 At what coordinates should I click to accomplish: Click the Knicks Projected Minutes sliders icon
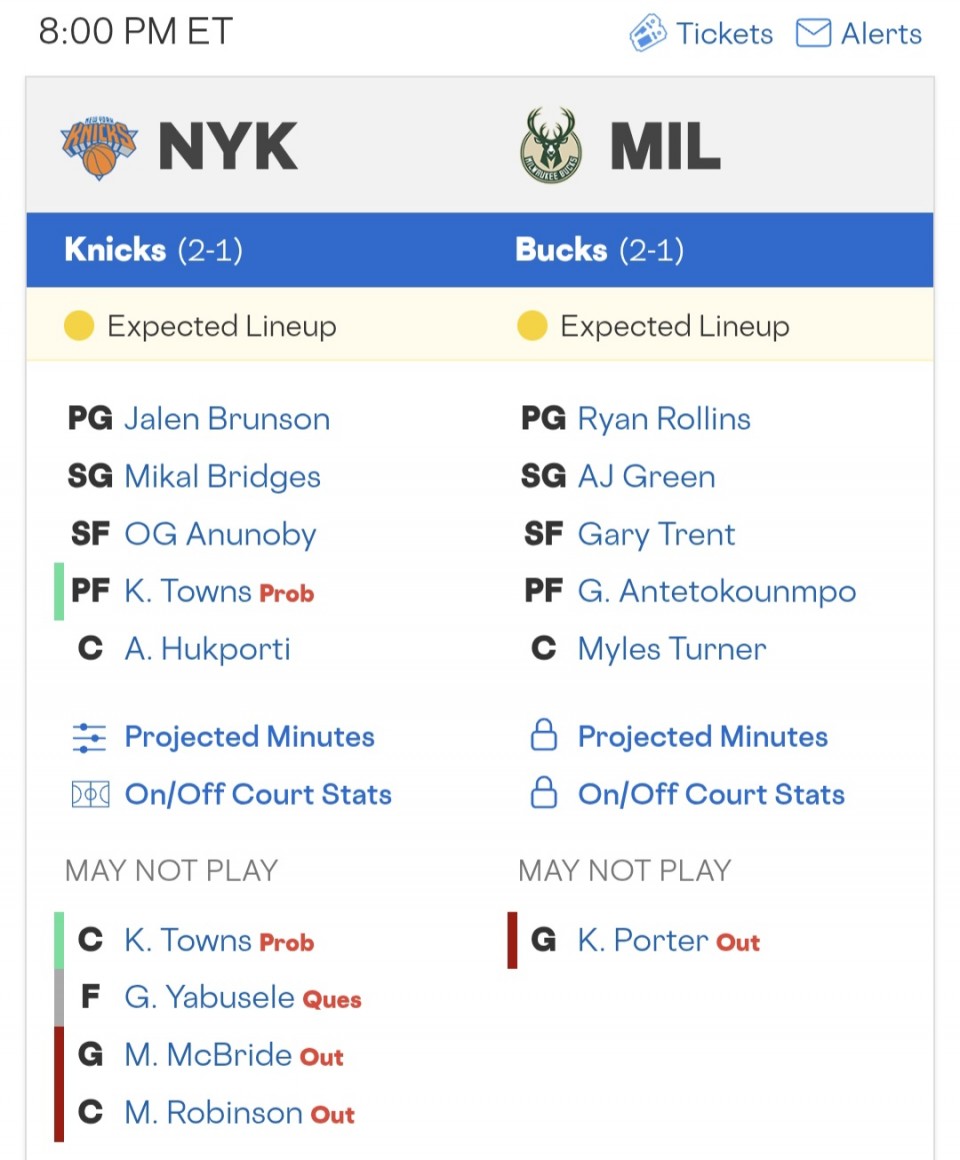tap(90, 738)
